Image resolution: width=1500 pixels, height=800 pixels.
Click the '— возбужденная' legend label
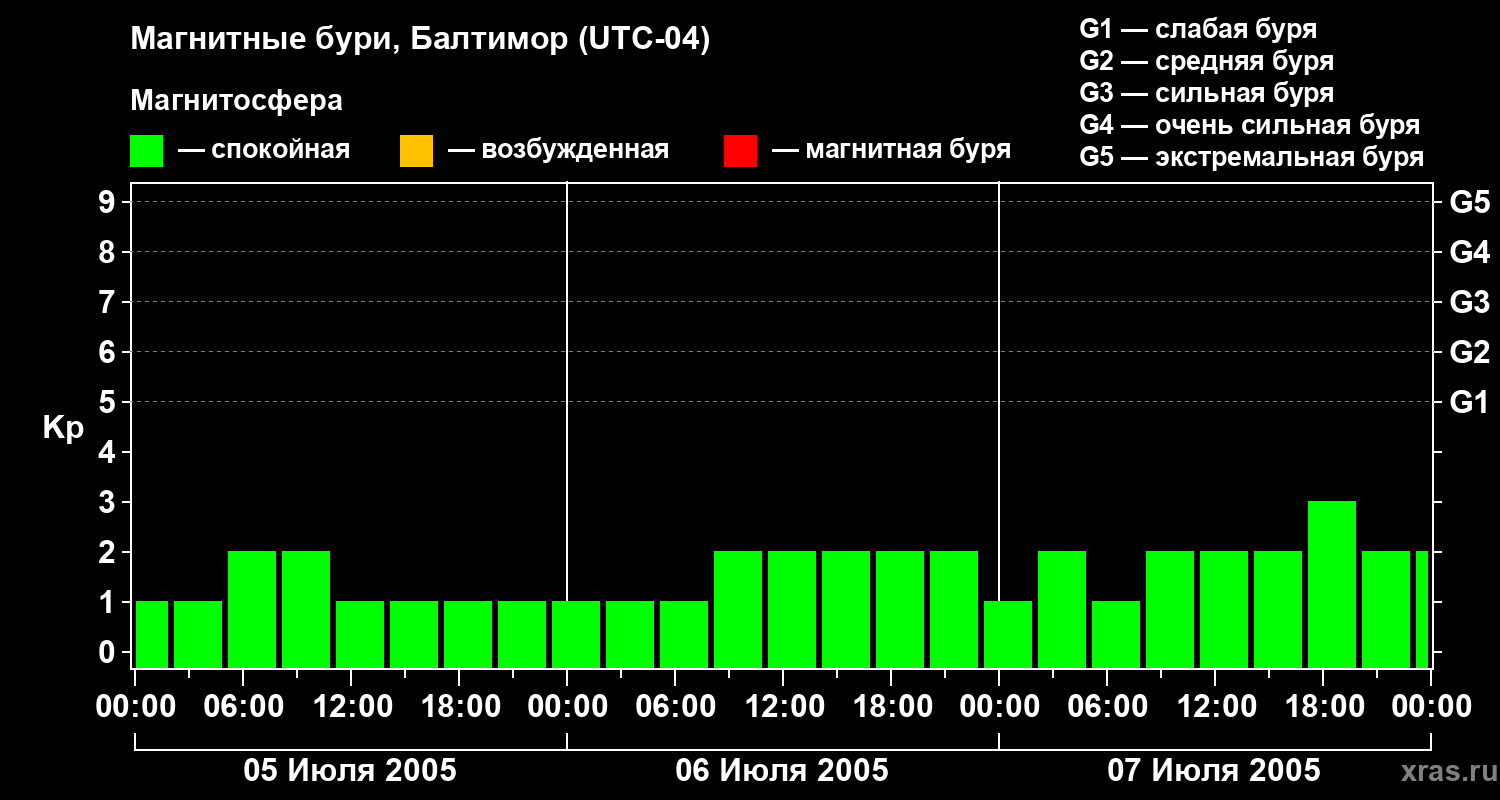pos(558,151)
